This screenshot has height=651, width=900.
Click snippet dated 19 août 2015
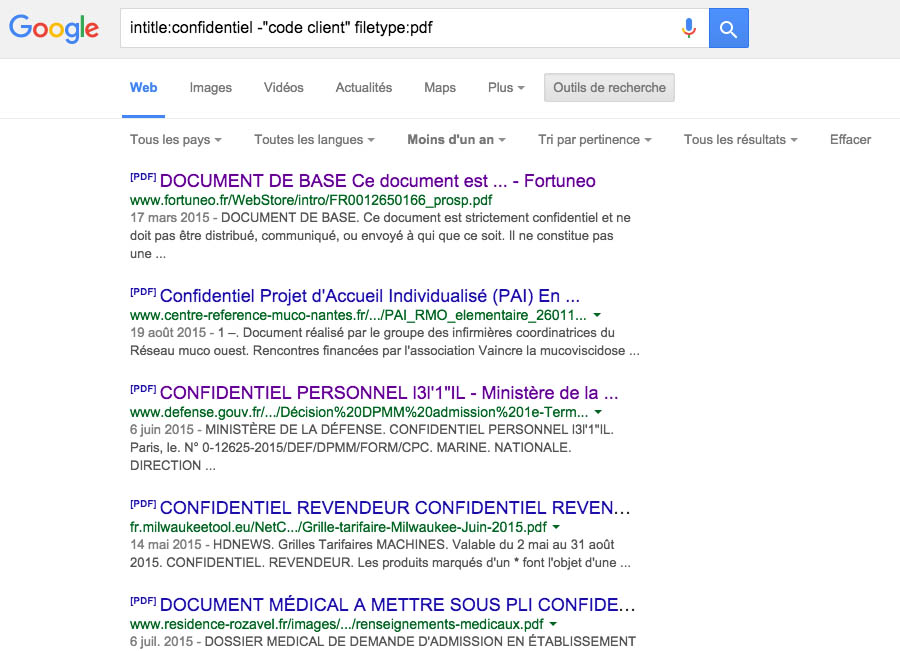point(385,342)
